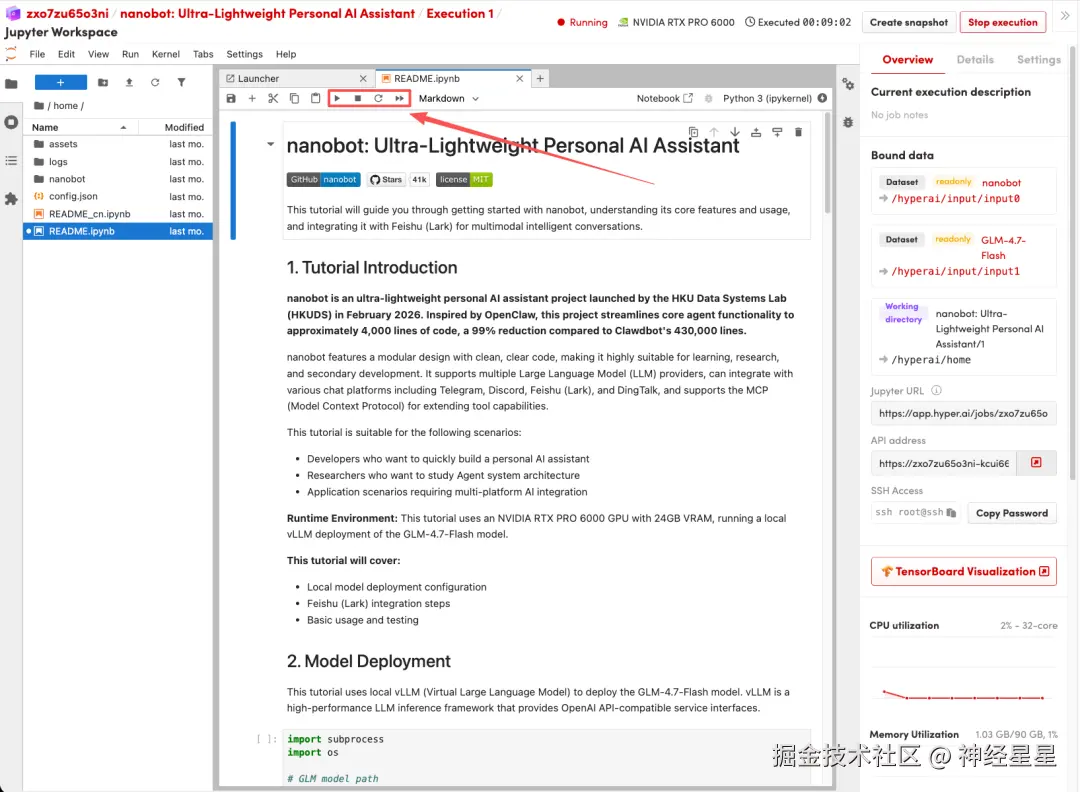Refresh the file browser list
The width and height of the screenshot is (1080, 792).
155,83
